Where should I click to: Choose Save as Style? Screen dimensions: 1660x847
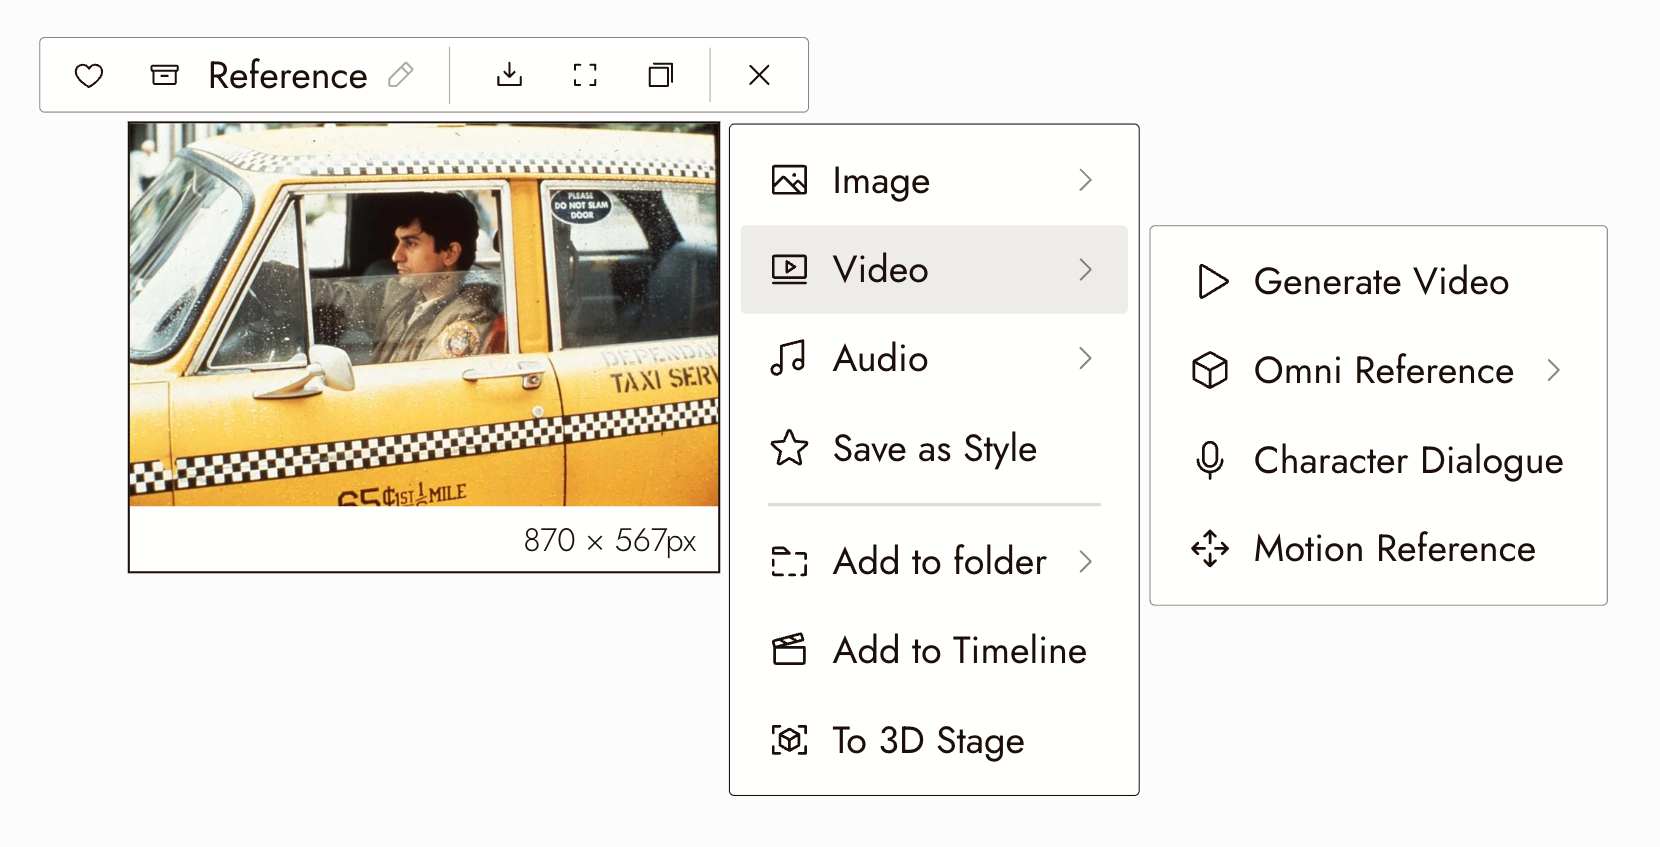[x=934, y=448]
